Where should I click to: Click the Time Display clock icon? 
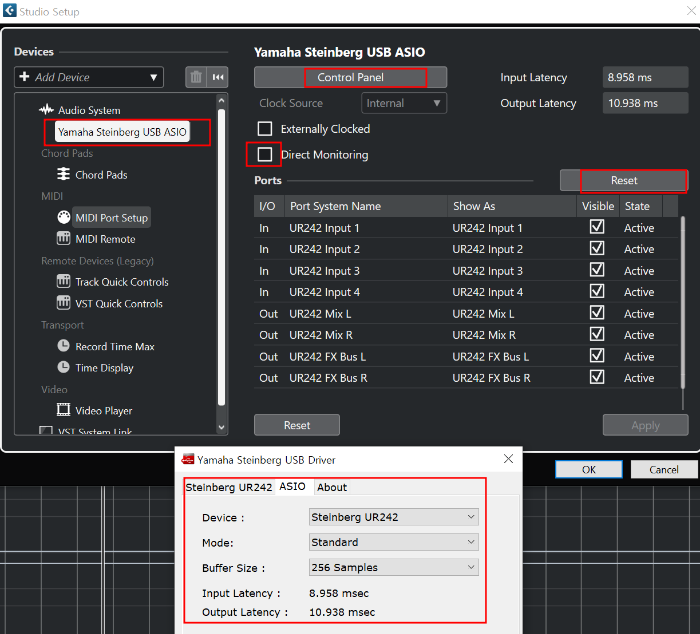pyautogui.click(x=63, y=367)
